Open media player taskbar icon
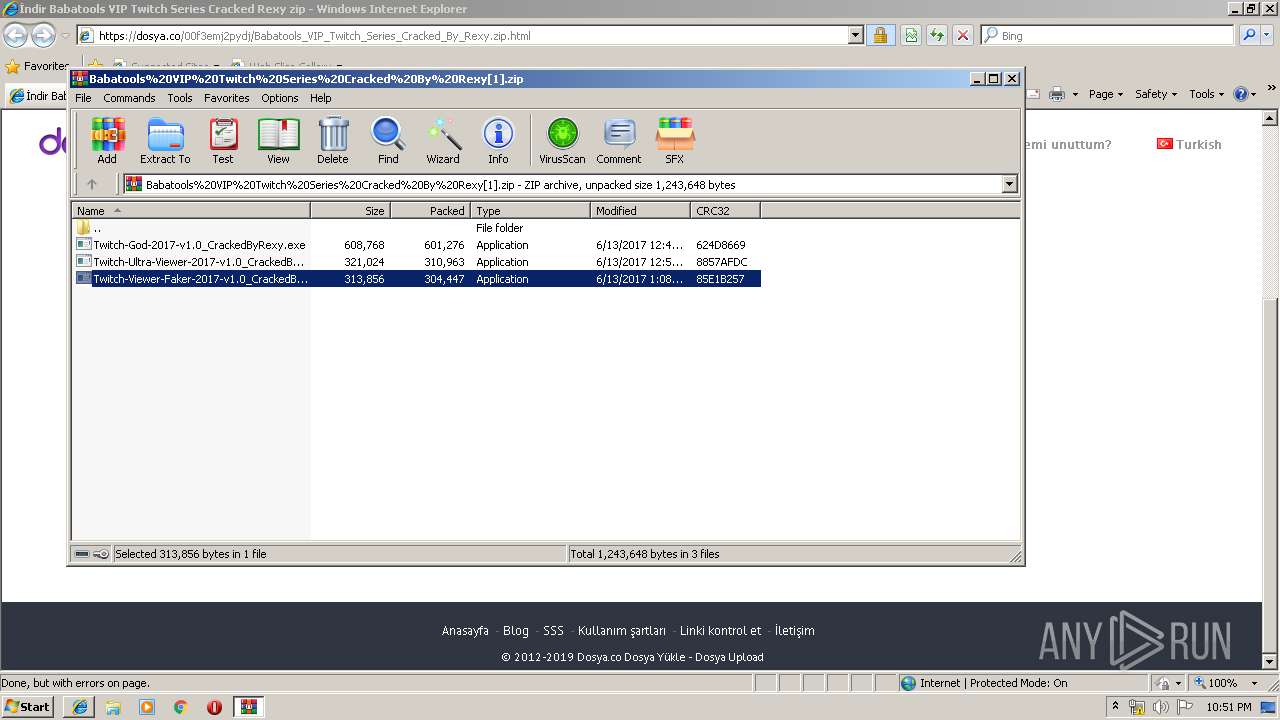The height and width of the screenshot is (720, 1280). 147,707
